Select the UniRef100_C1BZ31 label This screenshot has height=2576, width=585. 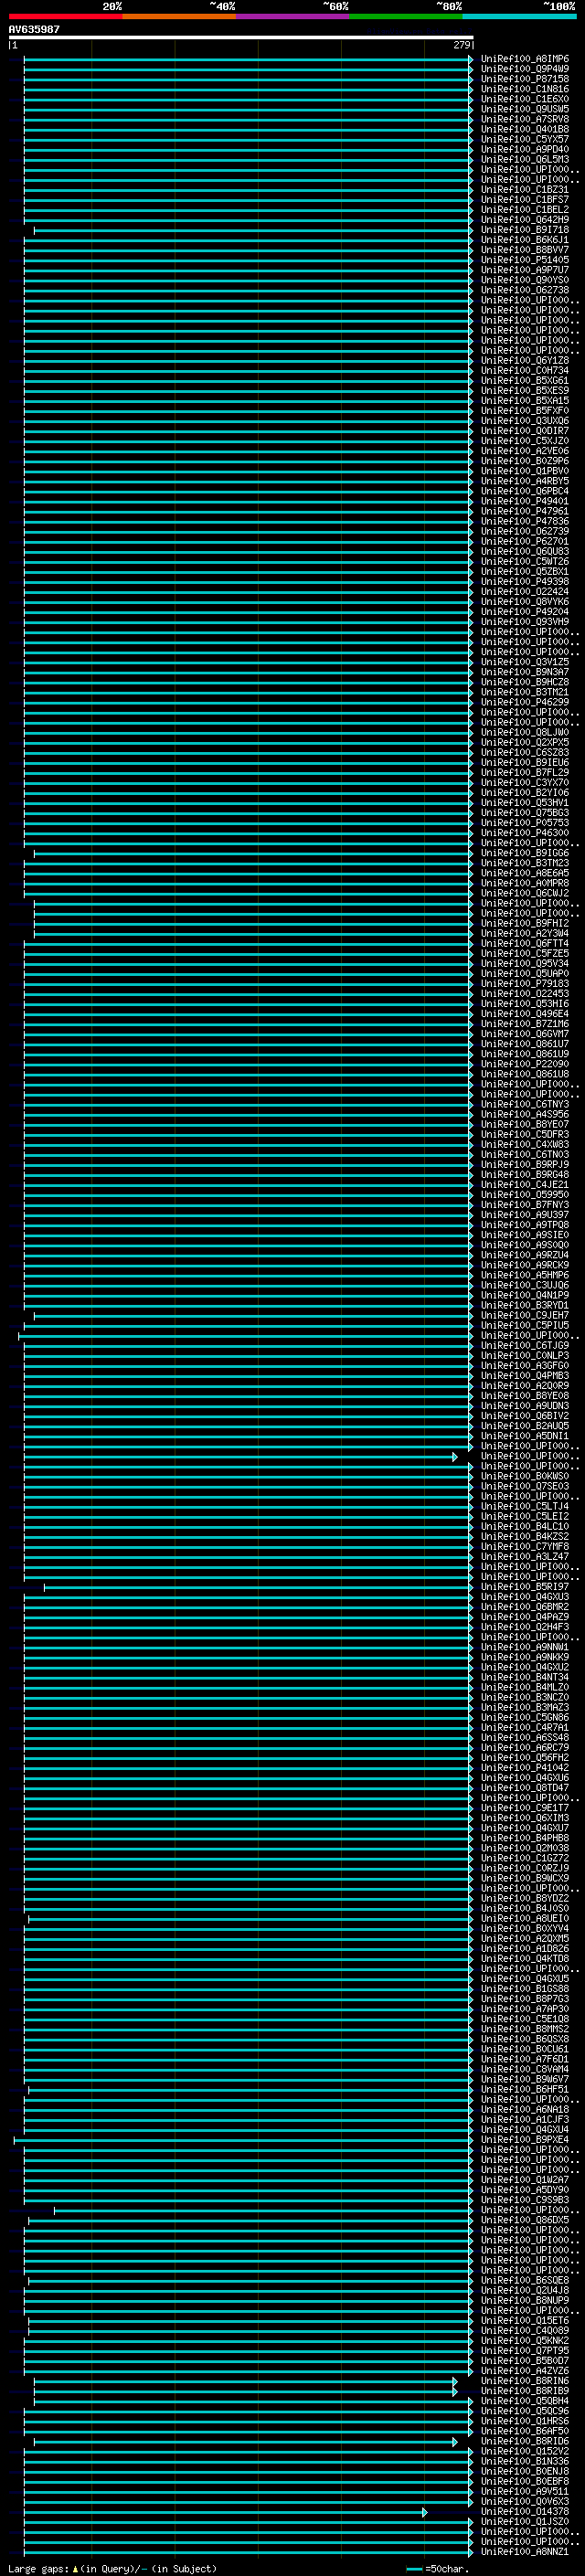click(x=525, y=189)
